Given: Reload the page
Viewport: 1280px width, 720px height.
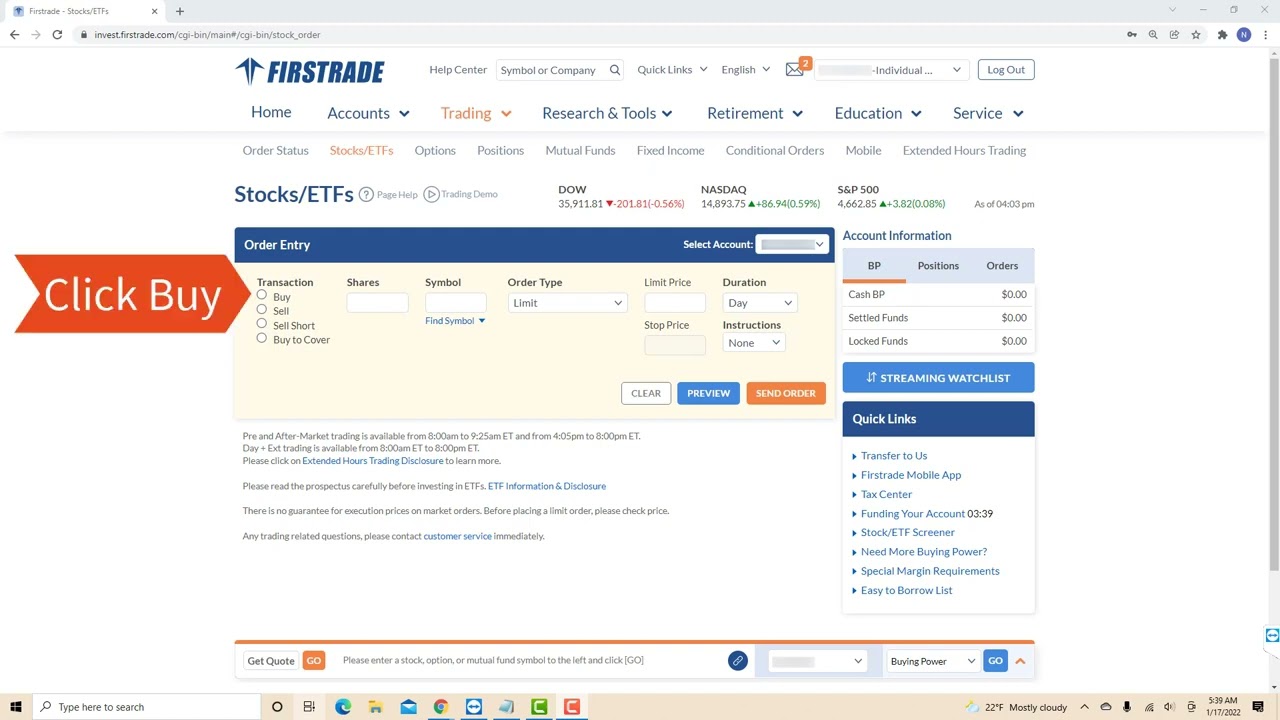Looking at the screenshot, I should 57,34.
